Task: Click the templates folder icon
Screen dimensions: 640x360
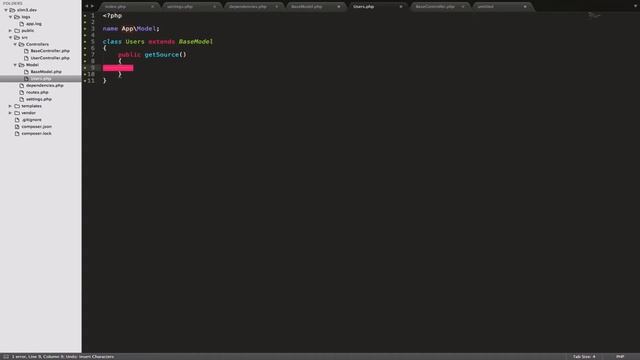Action: tap(17, 106)
